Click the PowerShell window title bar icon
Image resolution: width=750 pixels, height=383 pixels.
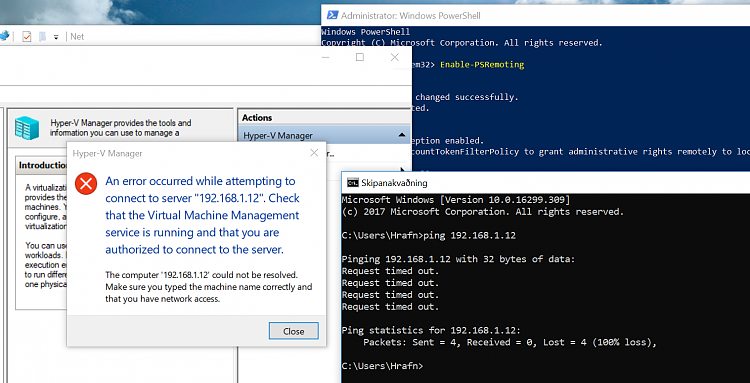tap(331, 15)
